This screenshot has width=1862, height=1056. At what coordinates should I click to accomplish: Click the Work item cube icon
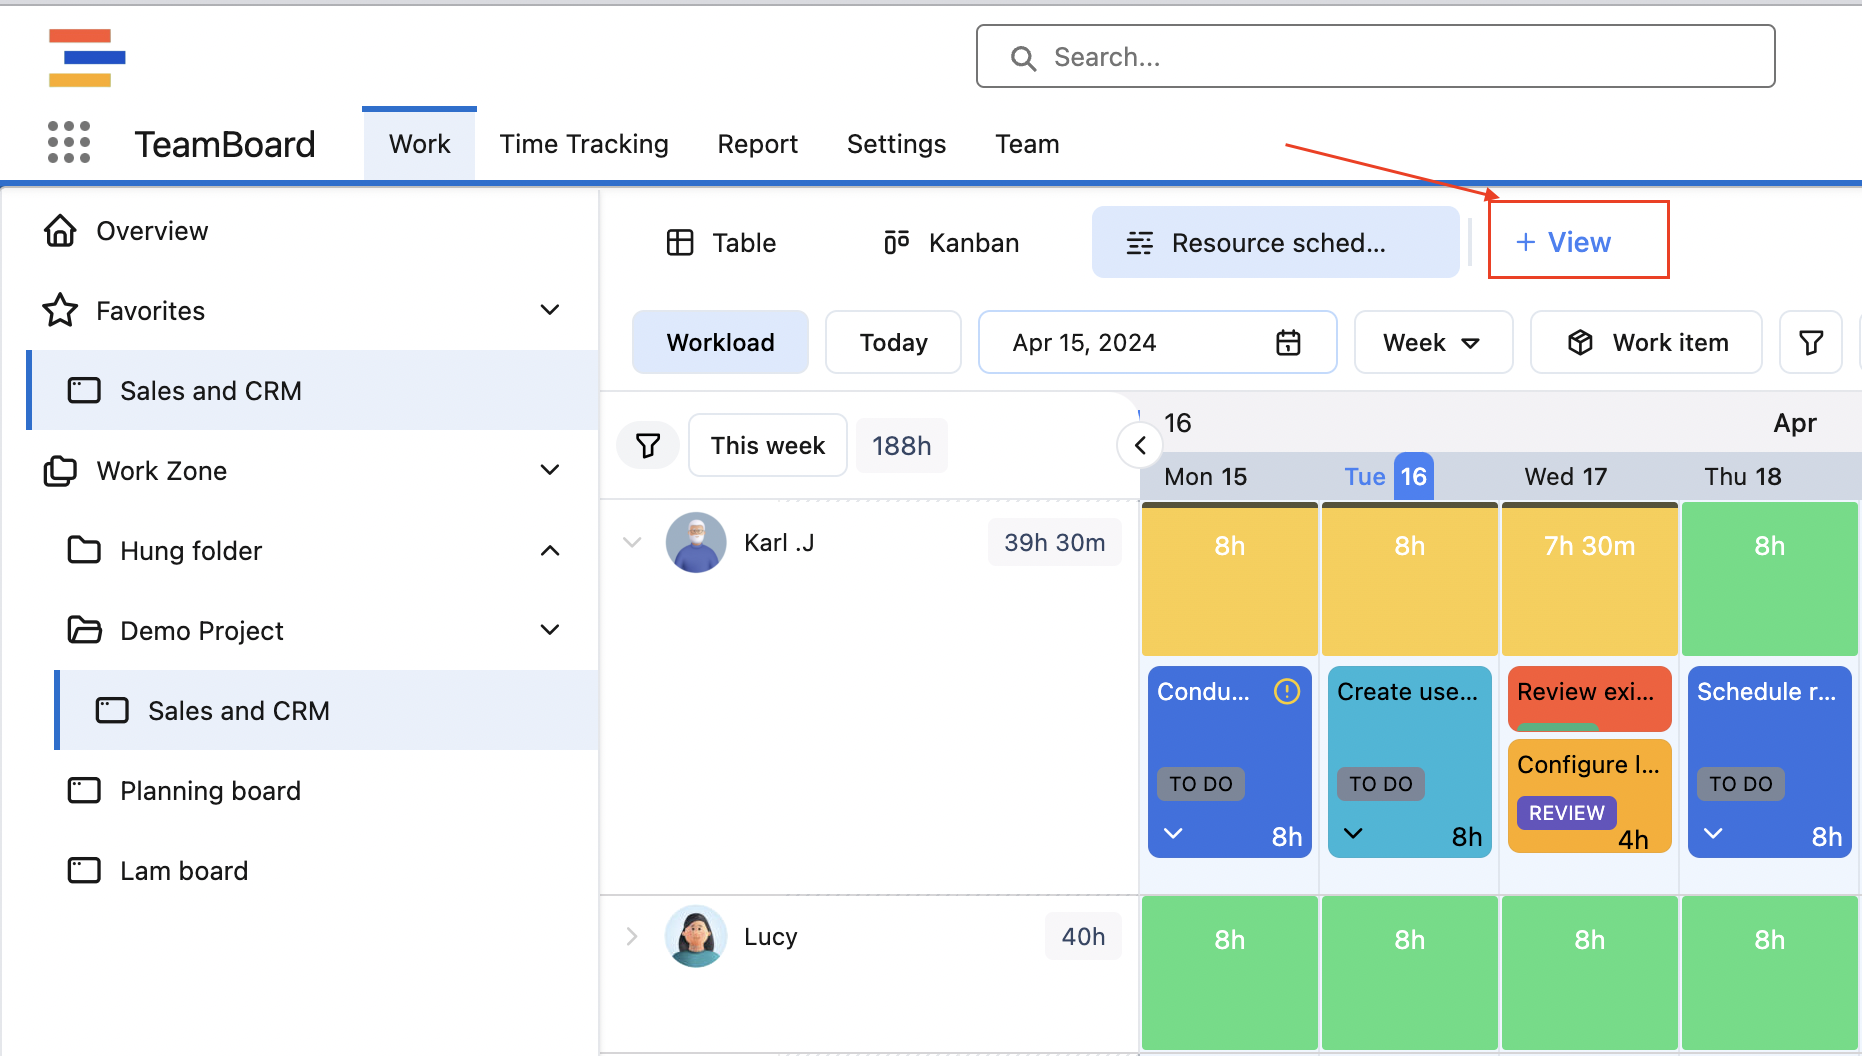point(1580,342)
